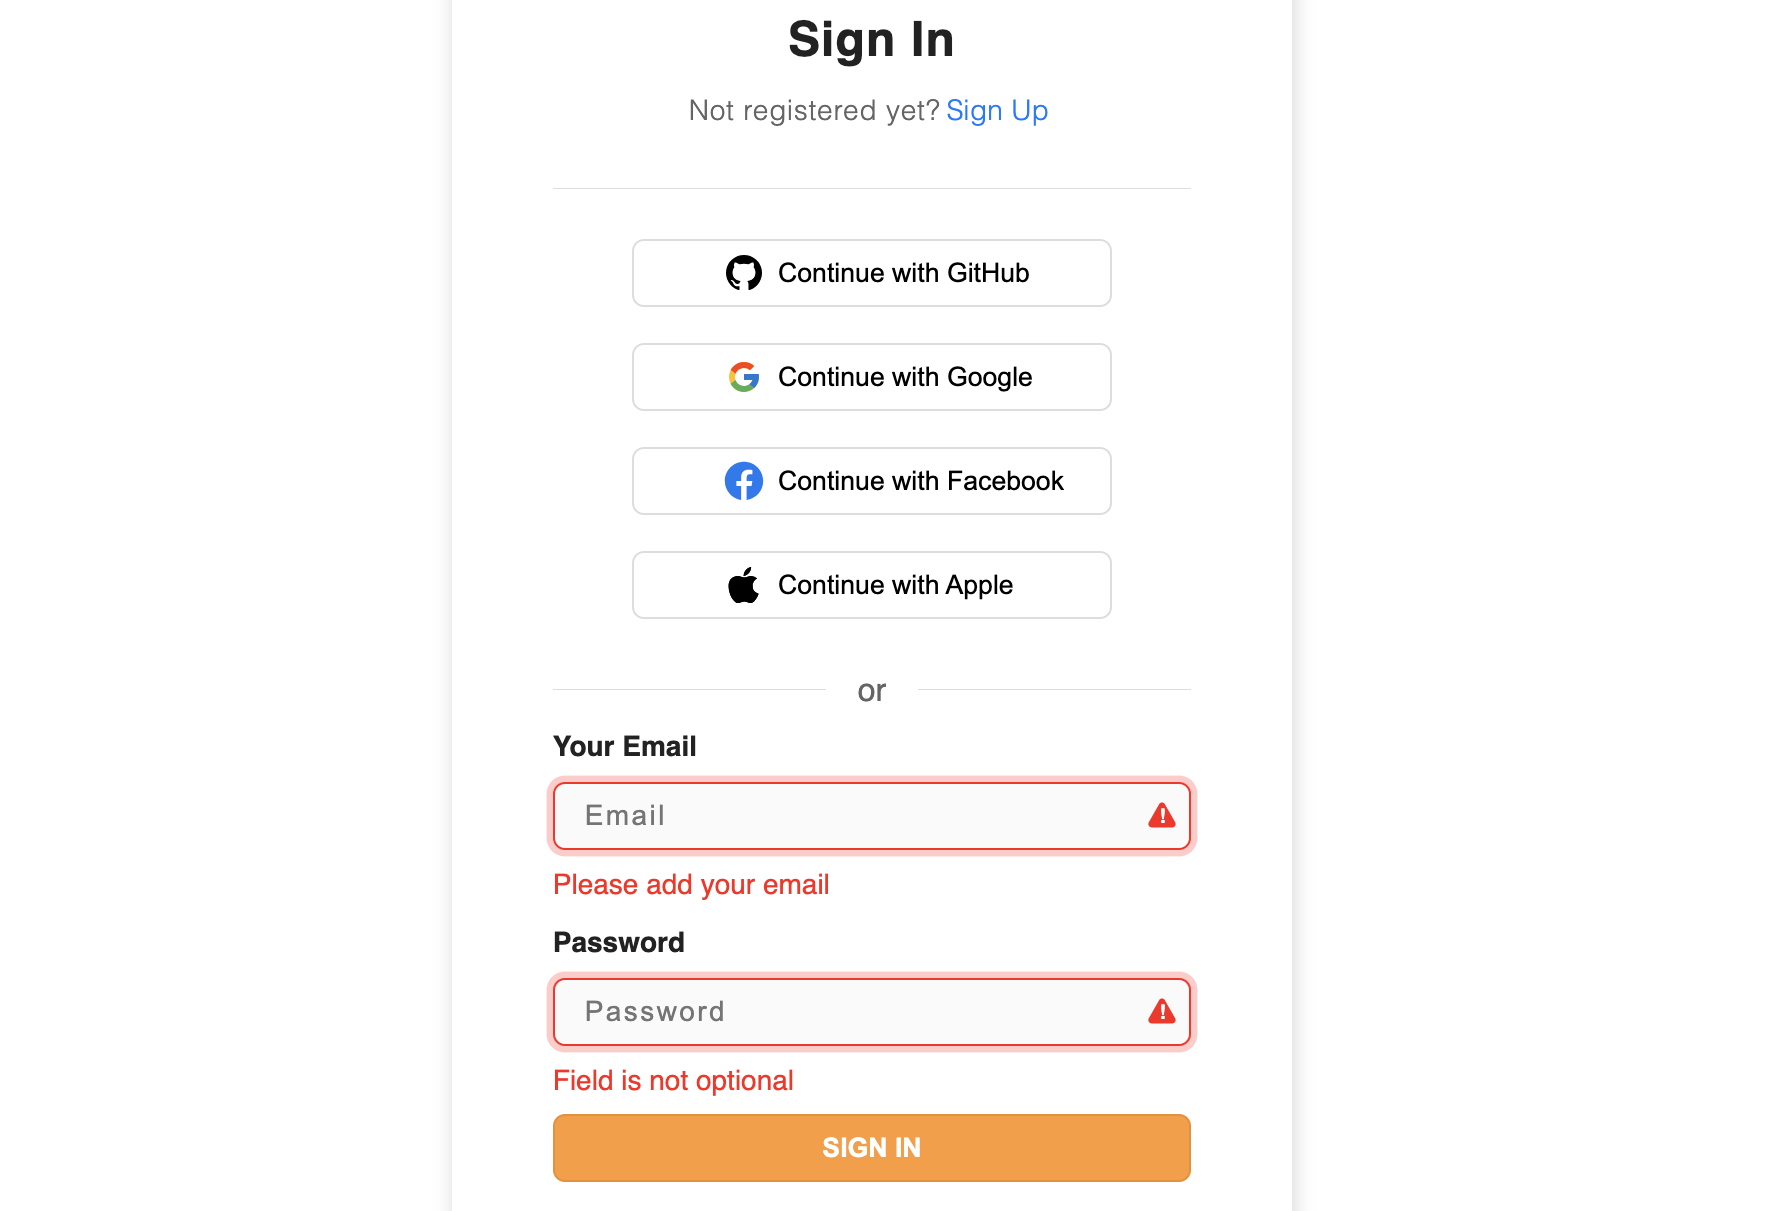Click the Sign In page heading
1785x1211 pixels.
871,39
